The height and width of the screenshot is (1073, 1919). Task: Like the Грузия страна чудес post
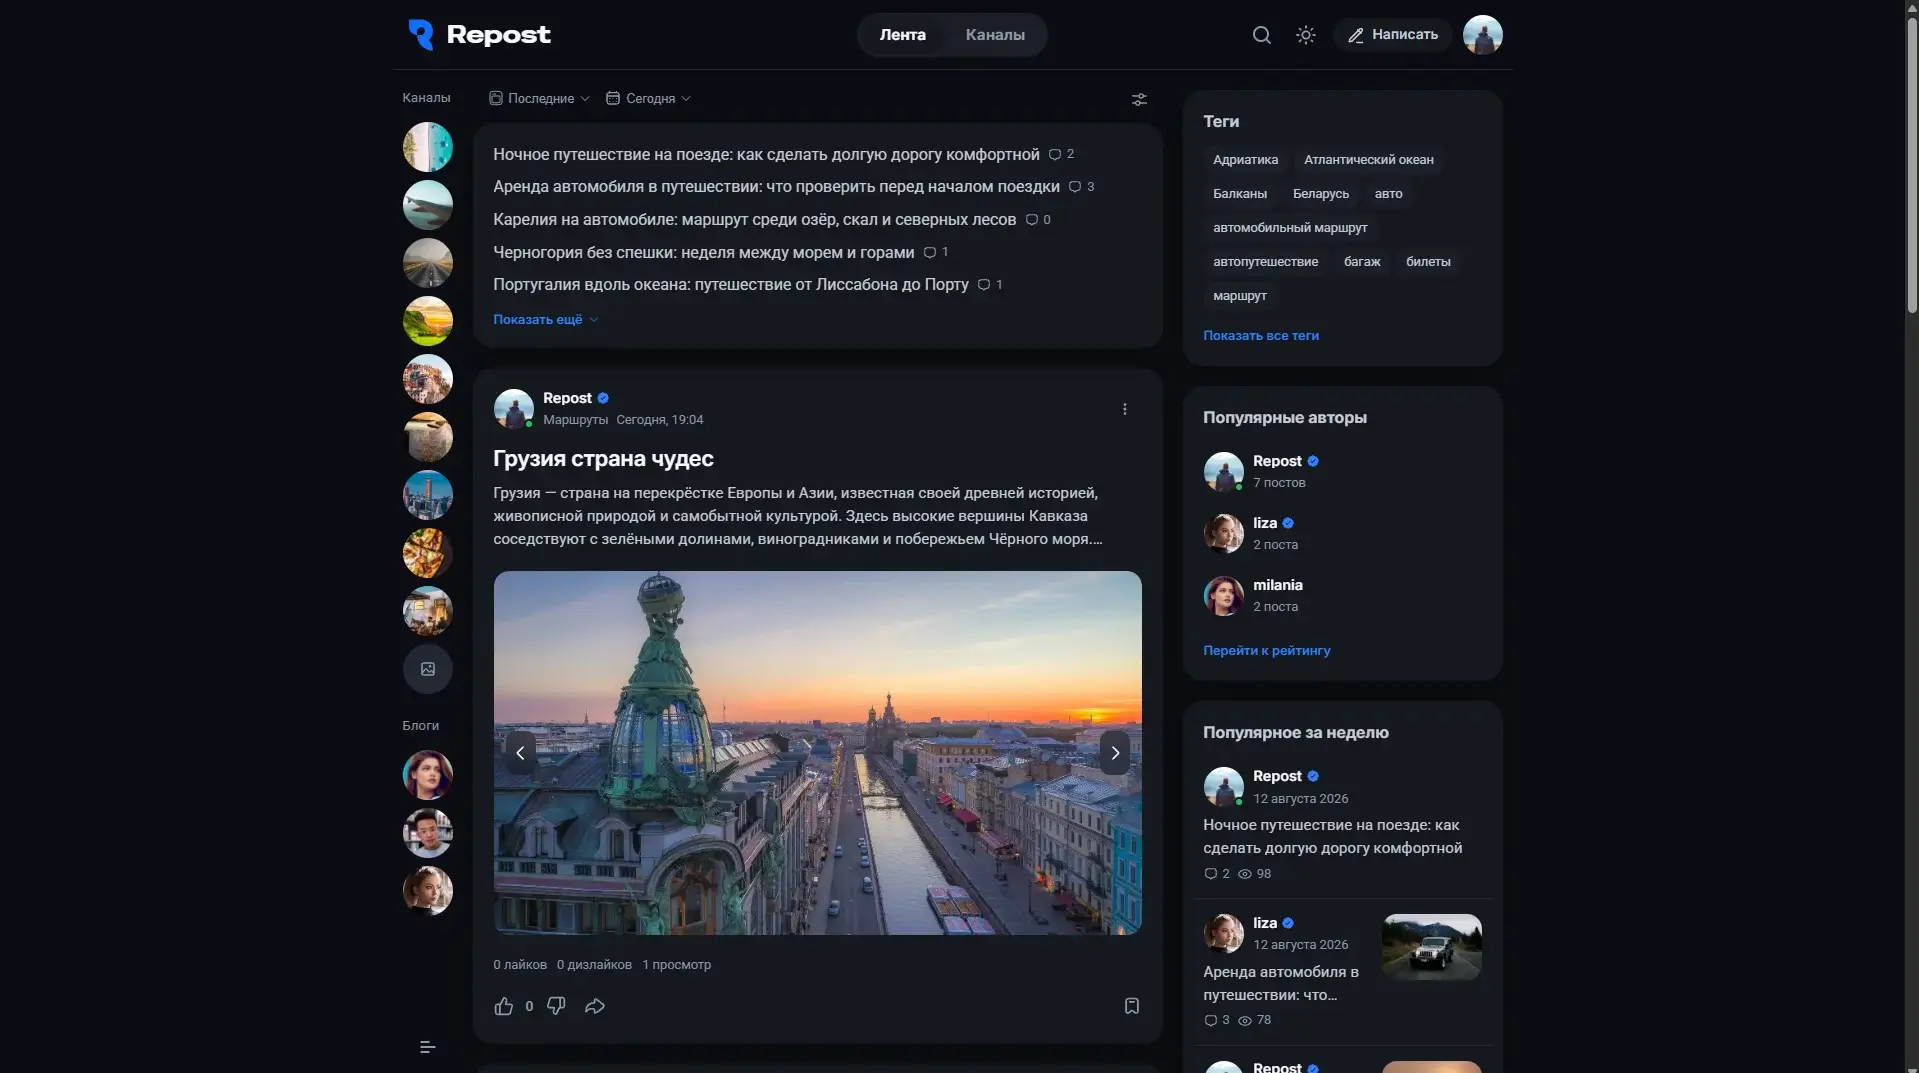coord(503,1006)
